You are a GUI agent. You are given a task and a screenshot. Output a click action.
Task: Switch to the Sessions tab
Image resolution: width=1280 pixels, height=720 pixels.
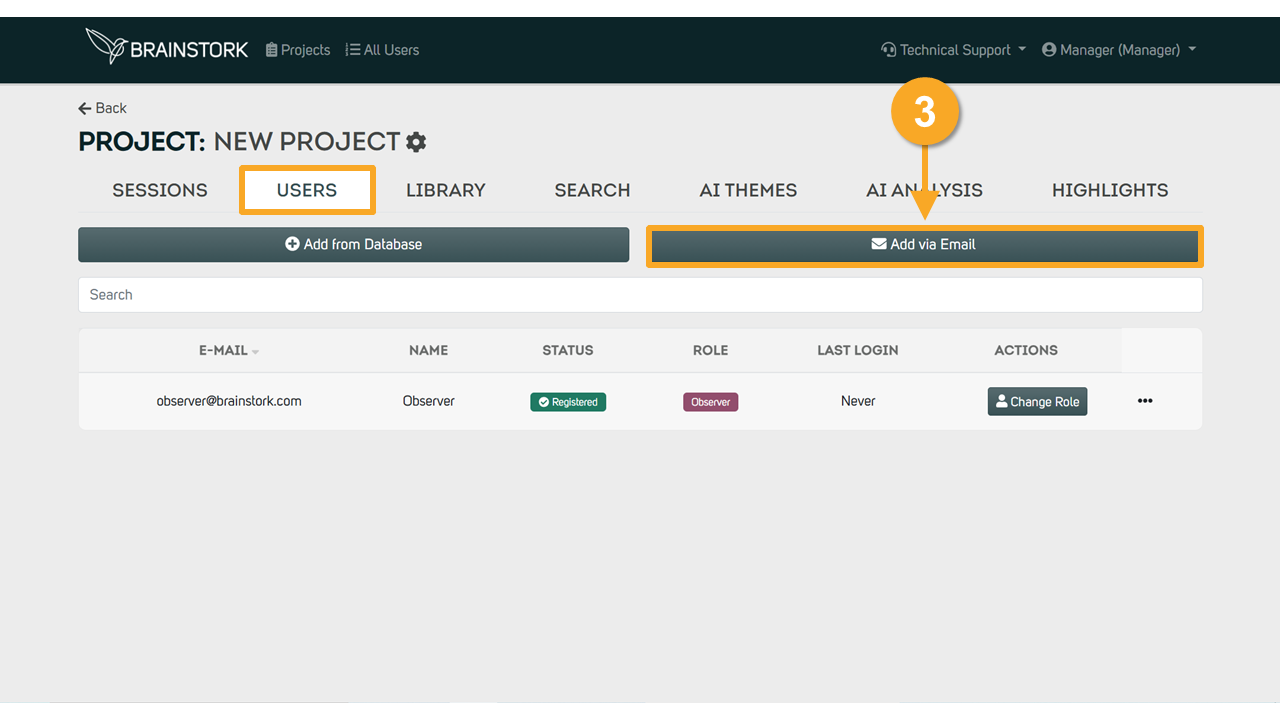pyautogui.click(x=160, y=190)
